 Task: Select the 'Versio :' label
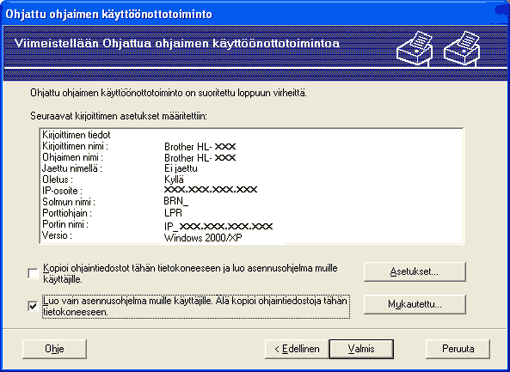tap(57, 235)
